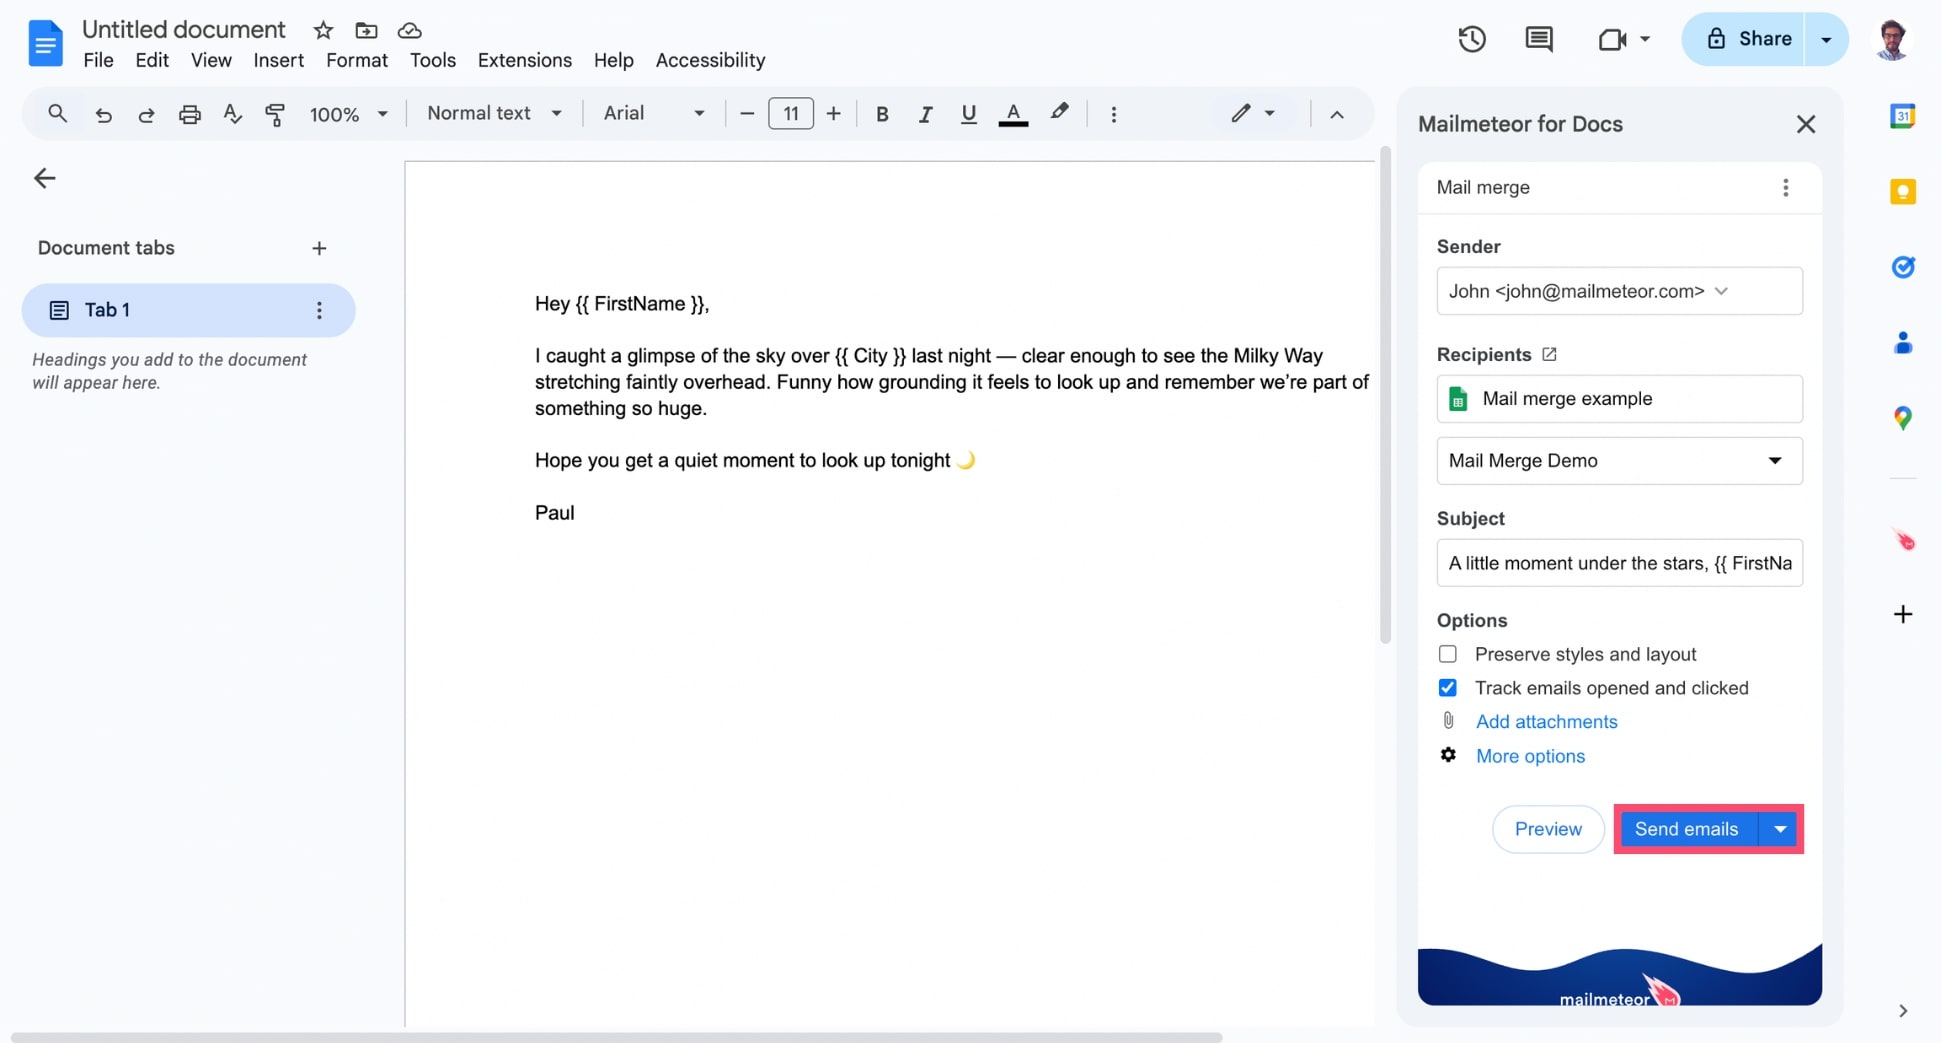Screen dimensions: 1941x1043
Task: Open the Mail Merge Demo sheet selector
Action: tap(1618, 460)
